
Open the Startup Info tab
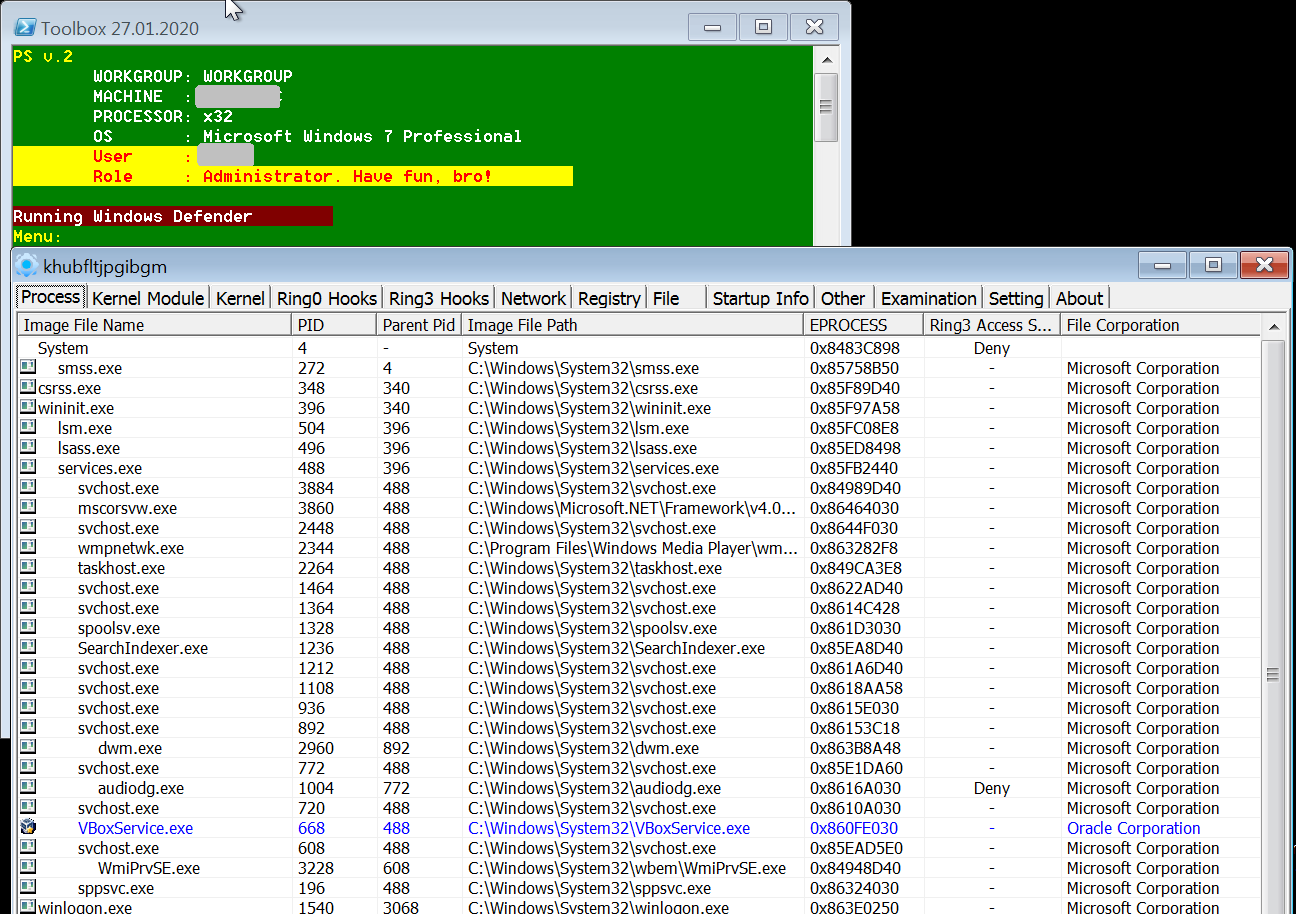[761, 298]
